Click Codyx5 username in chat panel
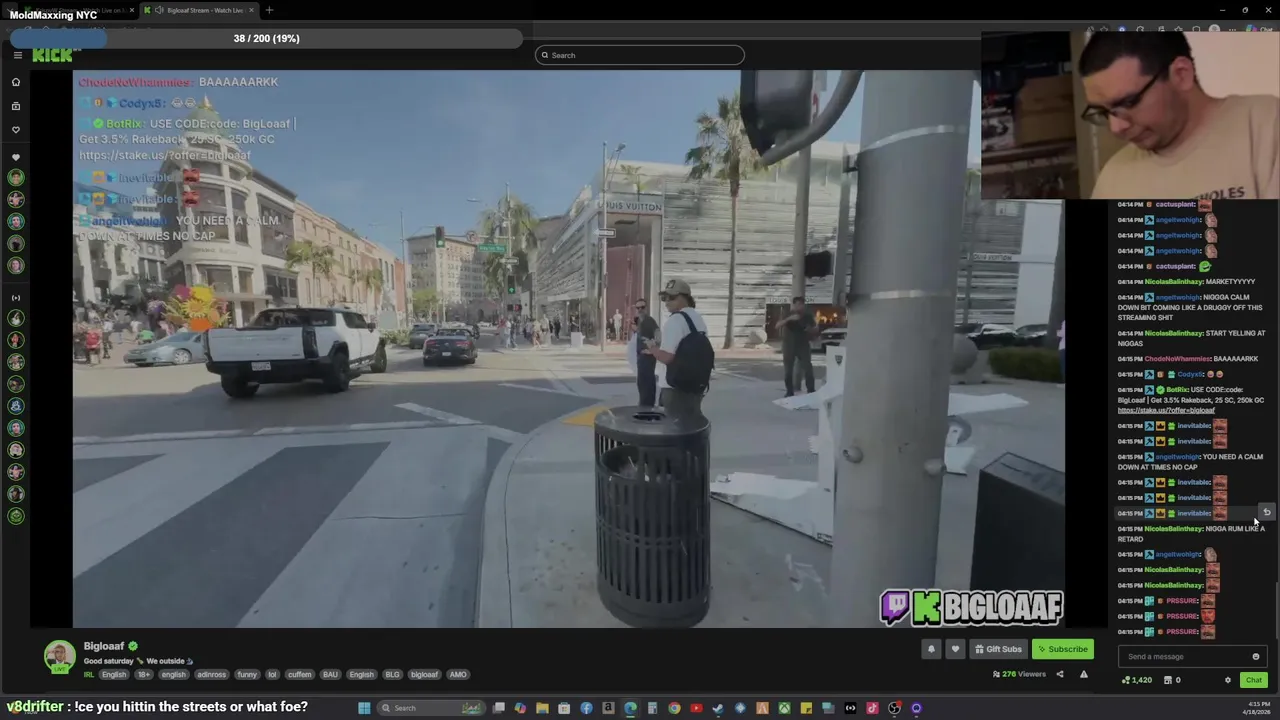 coord(1190,374)
